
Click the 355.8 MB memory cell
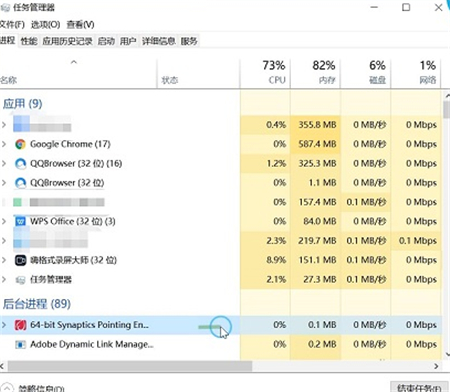point(315,125)
